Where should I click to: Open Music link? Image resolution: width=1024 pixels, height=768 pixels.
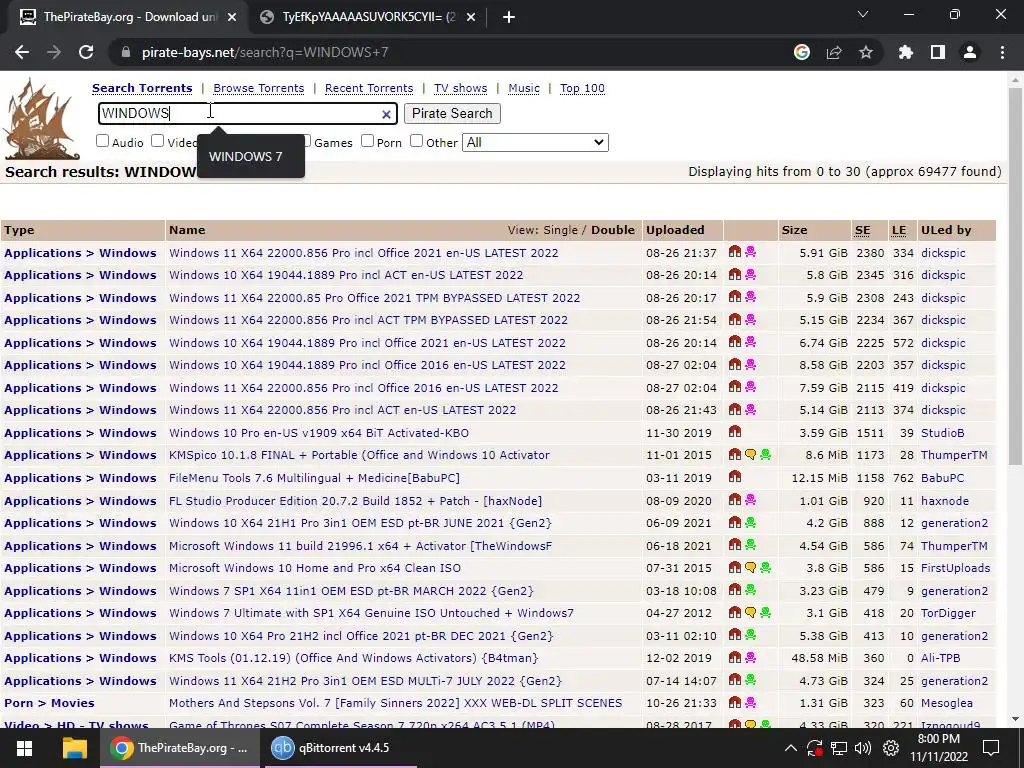524,88
